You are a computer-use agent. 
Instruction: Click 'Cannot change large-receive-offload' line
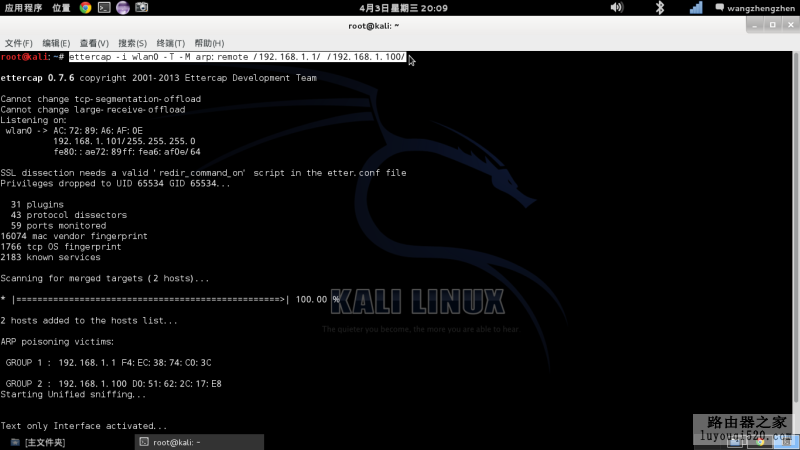[x=93, y=110]
